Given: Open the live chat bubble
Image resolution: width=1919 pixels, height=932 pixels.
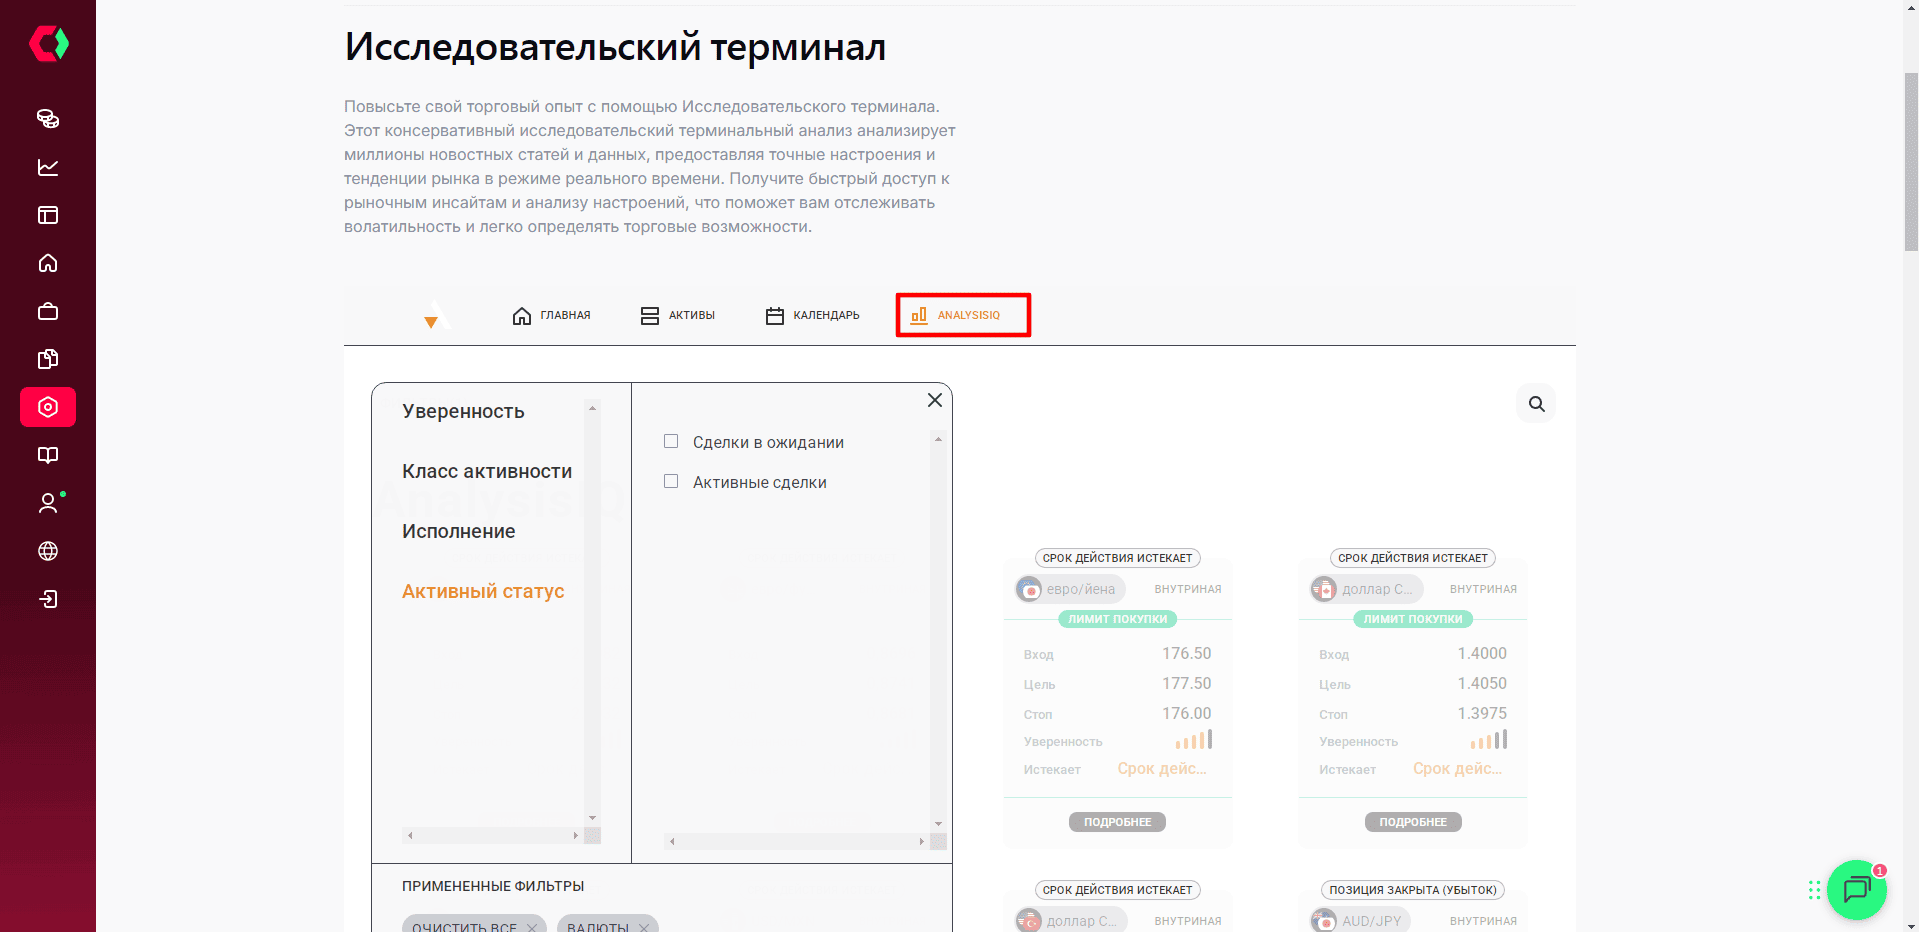Looking at the screenshot, I should (1857, 890).
